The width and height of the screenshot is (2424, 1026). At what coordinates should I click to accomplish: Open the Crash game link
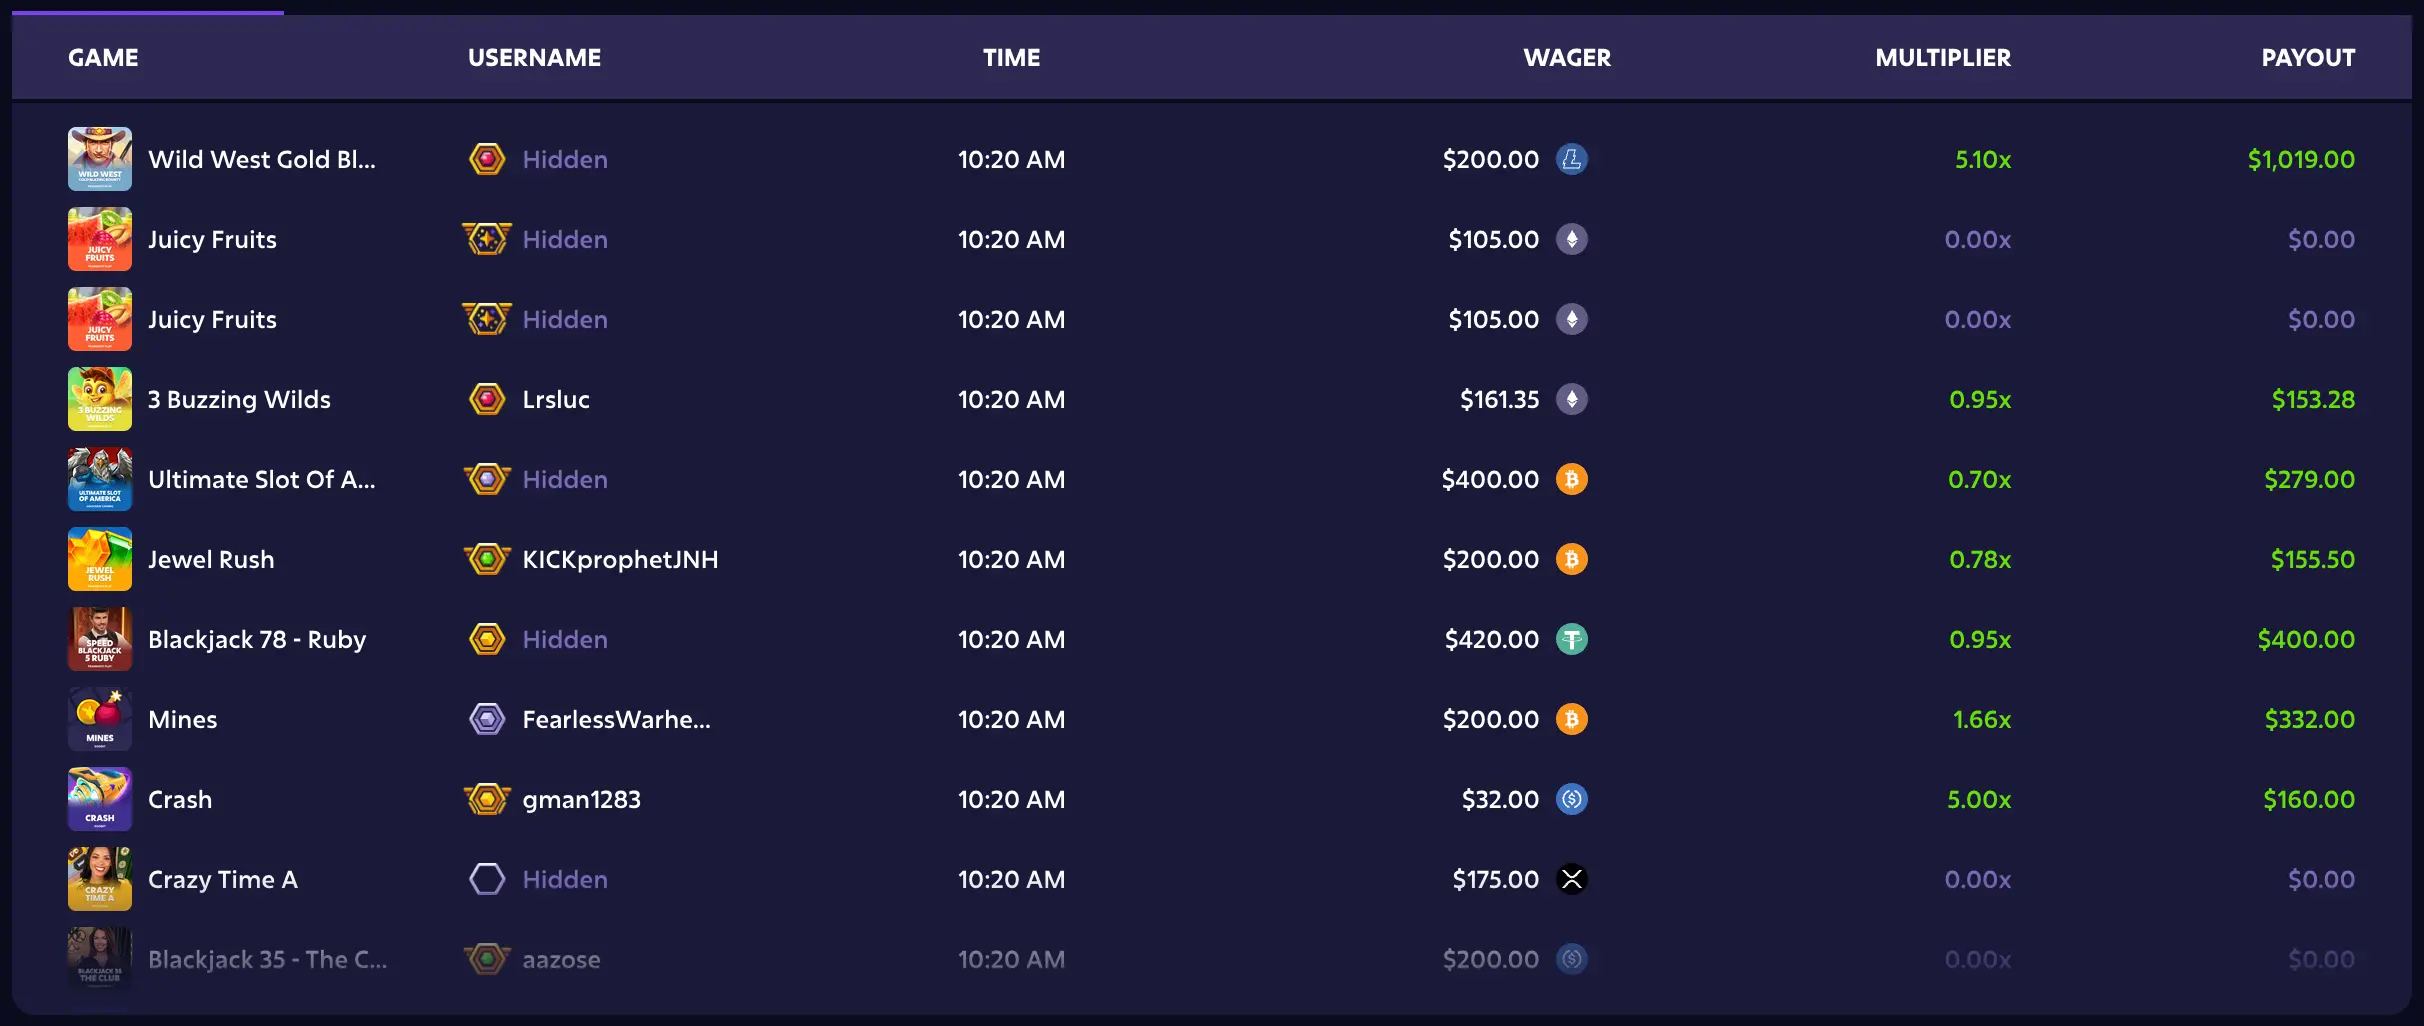[180, 799]
